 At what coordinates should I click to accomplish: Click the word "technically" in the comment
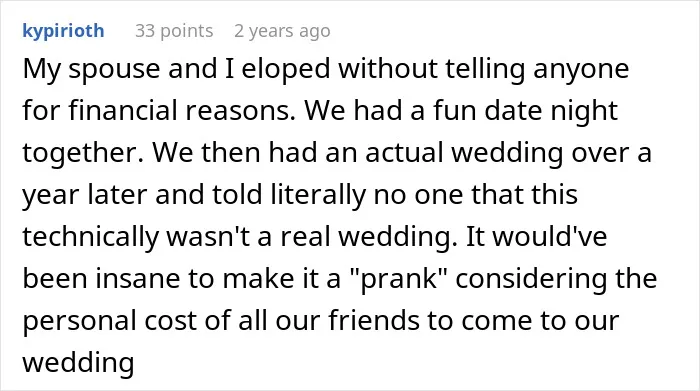tap(91, 237)
